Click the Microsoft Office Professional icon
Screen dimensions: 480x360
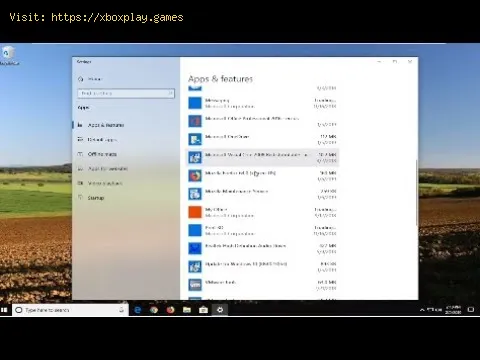[x=195, y=121]
